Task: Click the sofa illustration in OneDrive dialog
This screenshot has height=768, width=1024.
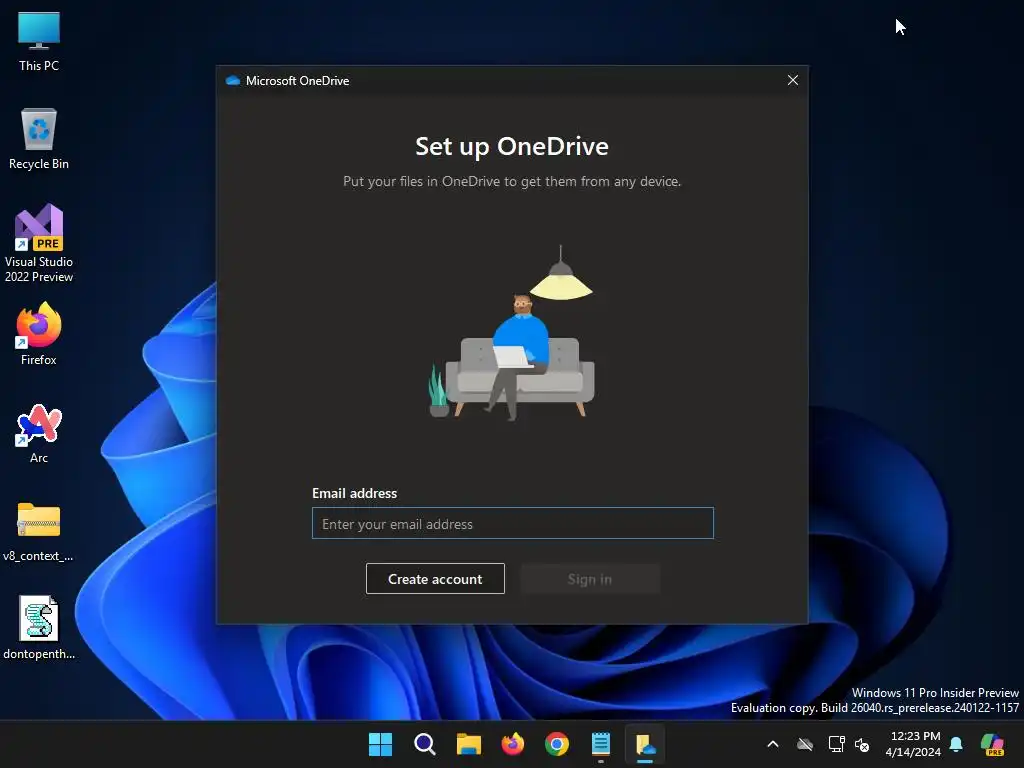Action: click(x=512, y=334)
